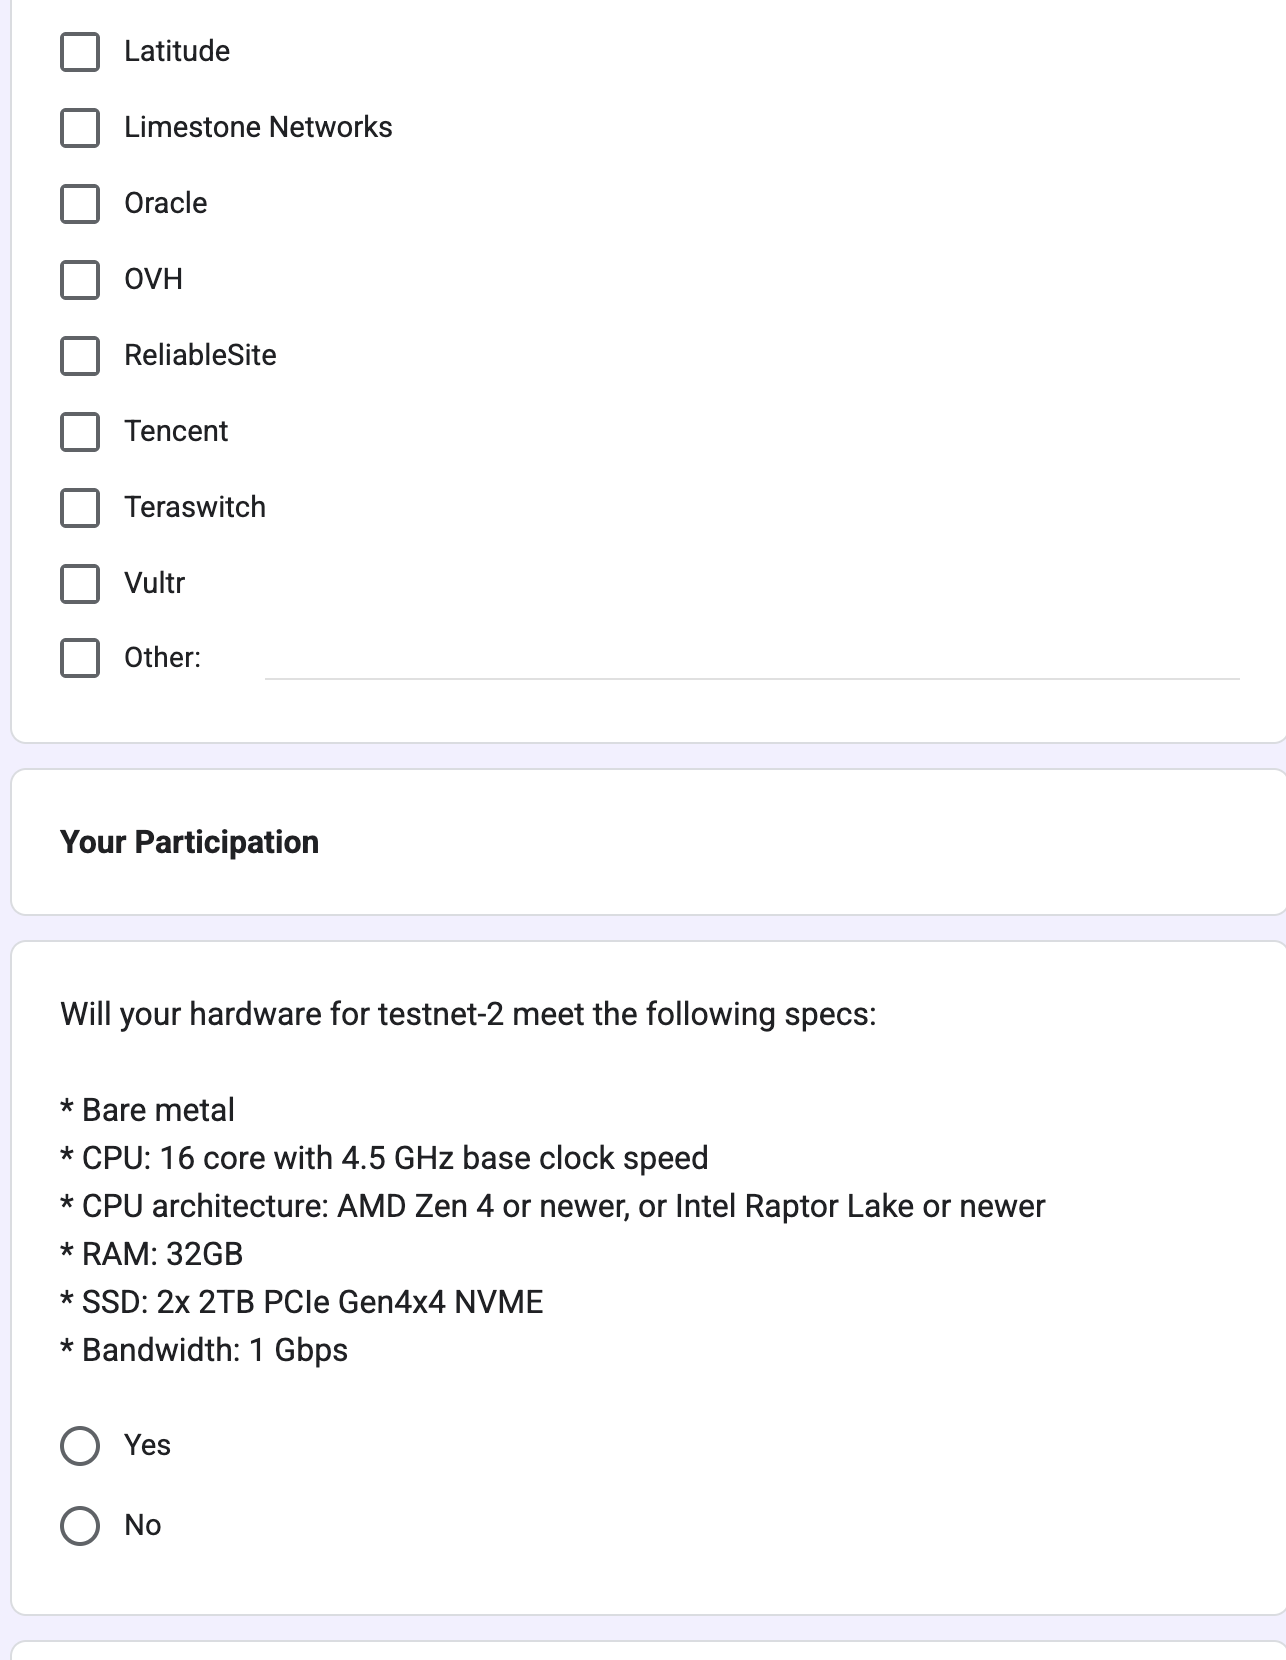Screen dimensions: 1286x1660
Task: Click the CPU architecture requirement line
Action: (x=552, y=1206)
